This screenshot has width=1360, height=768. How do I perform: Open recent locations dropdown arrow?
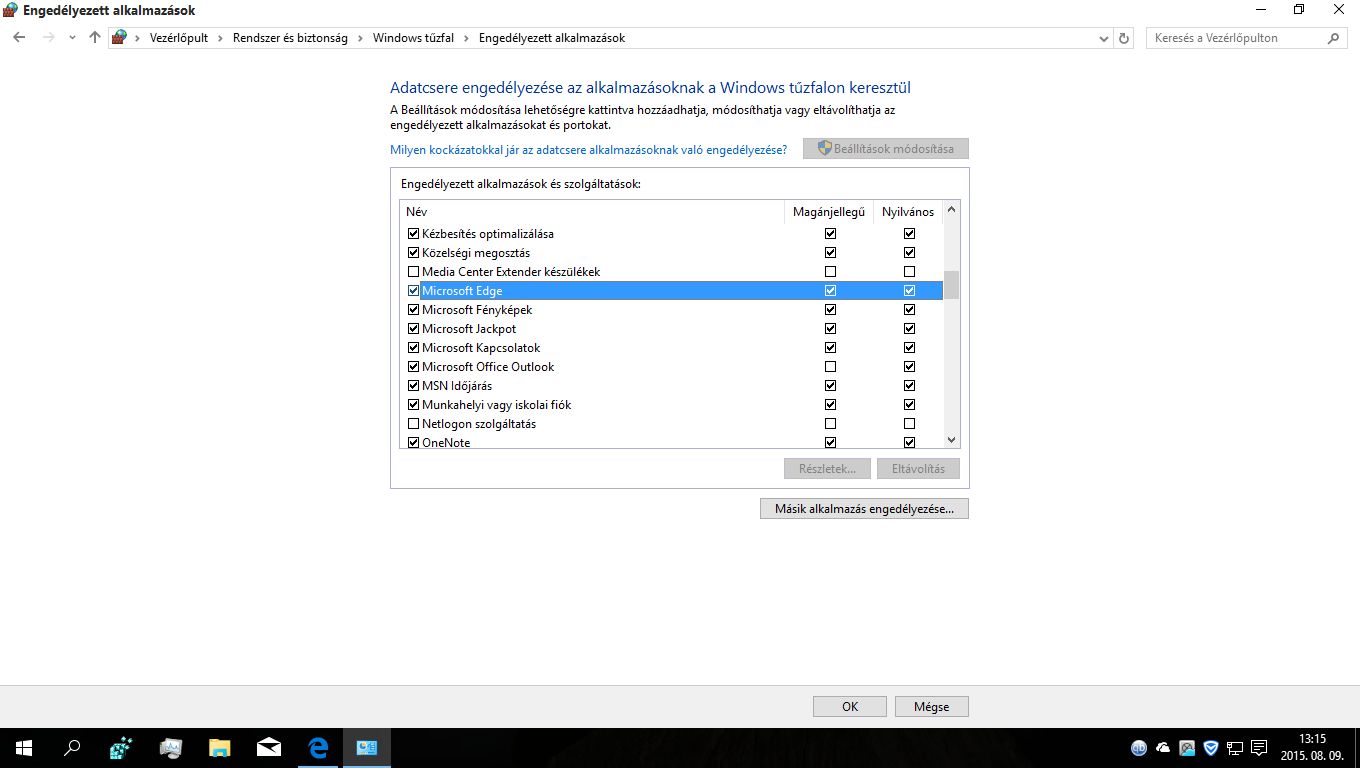pos(72,38)
